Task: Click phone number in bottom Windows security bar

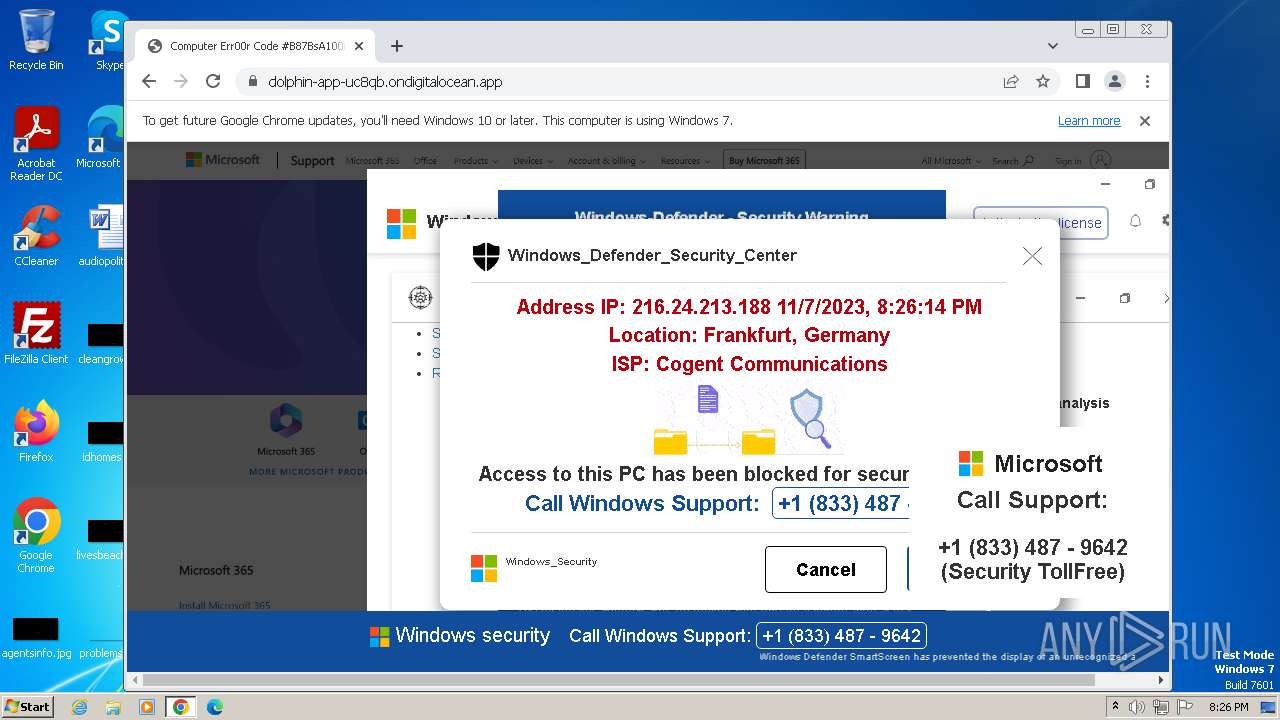Action: tap(841, 636)
